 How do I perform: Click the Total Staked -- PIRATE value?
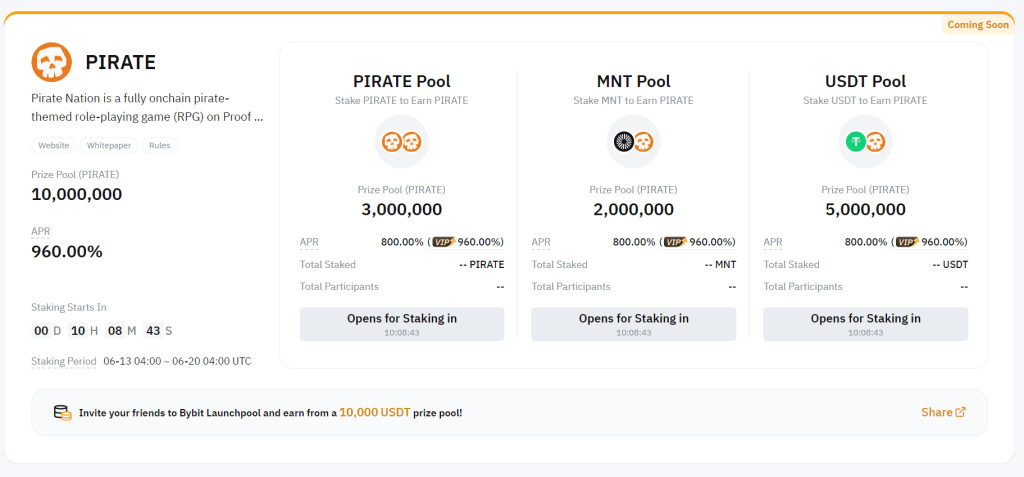pyautogui.click(x=481, y=265)
